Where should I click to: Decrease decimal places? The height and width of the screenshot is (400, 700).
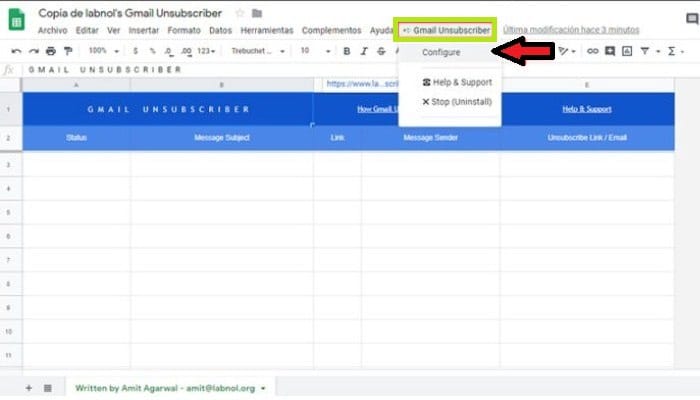(x=169, y=52)
